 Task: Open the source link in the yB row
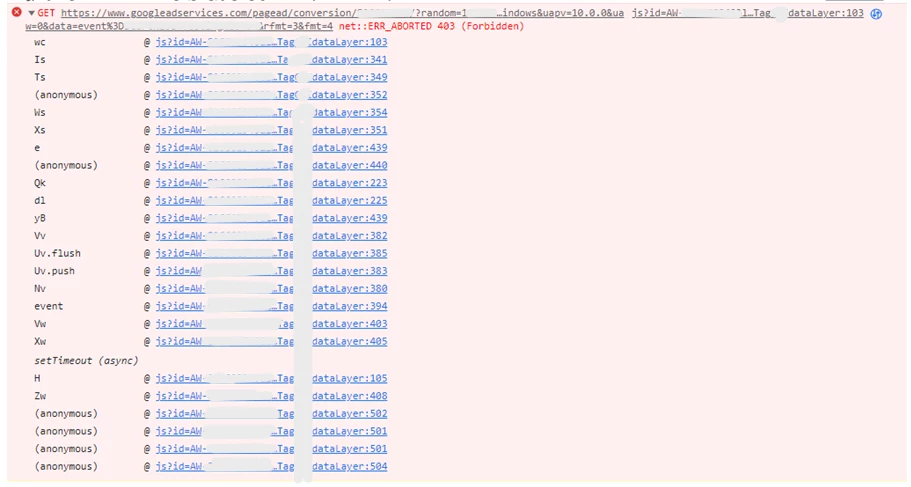click(x=271, y=218)
